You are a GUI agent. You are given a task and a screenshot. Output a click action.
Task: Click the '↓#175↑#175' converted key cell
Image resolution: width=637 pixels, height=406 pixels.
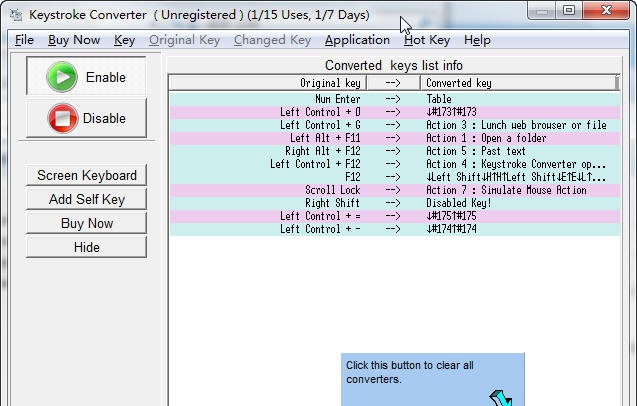coord(451,216)
